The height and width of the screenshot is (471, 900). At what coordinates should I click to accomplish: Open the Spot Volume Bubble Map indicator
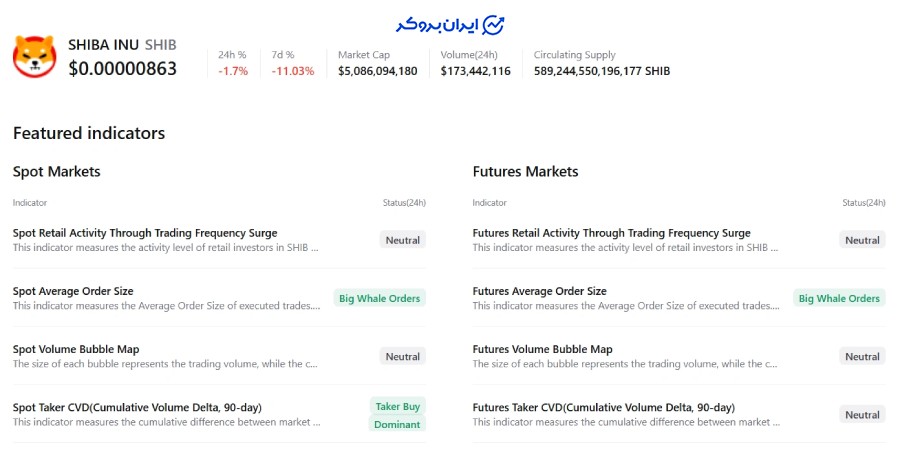point(76,349)
